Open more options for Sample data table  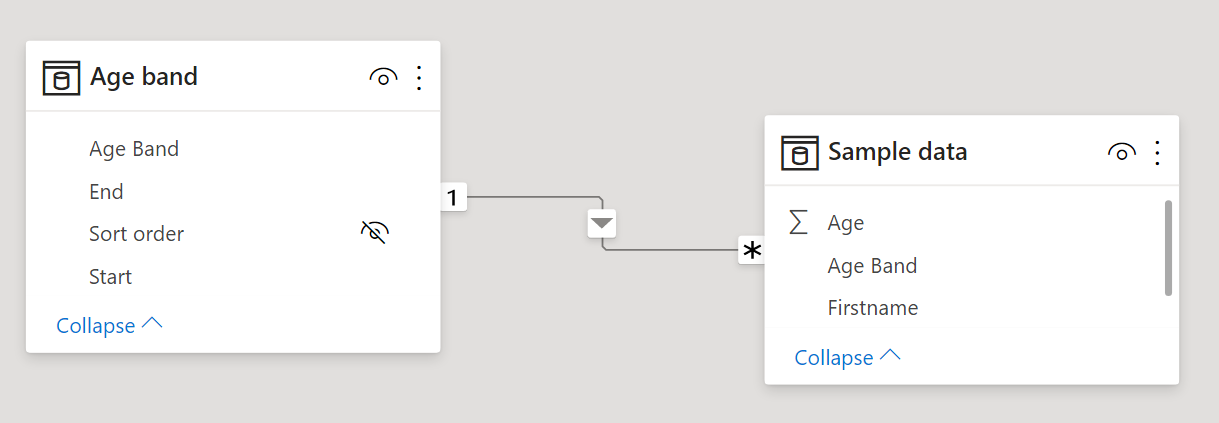pyautogui.click(x=1157, y=153)
